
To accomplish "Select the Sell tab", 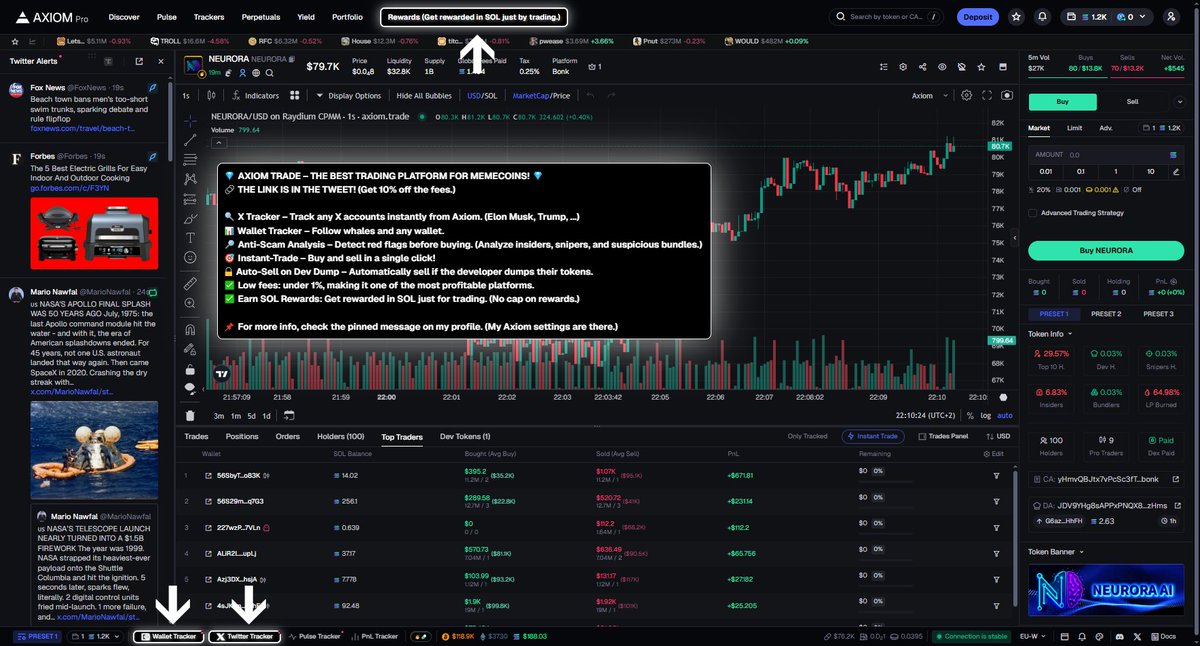I will (x=1132, y=101).
